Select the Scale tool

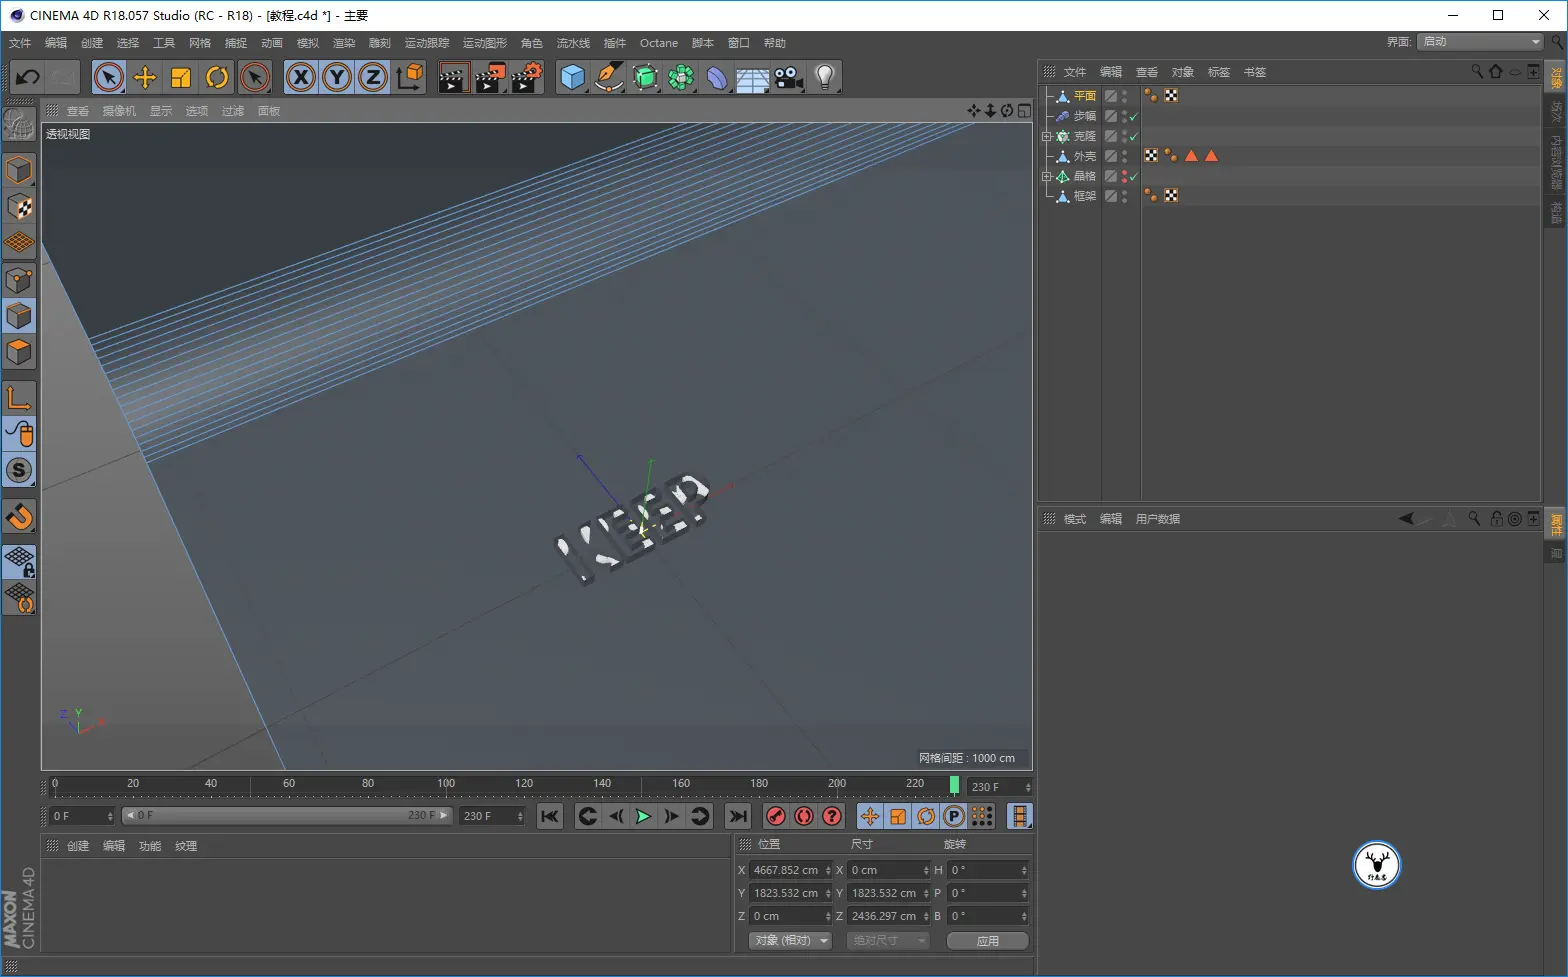coord(181,77)
